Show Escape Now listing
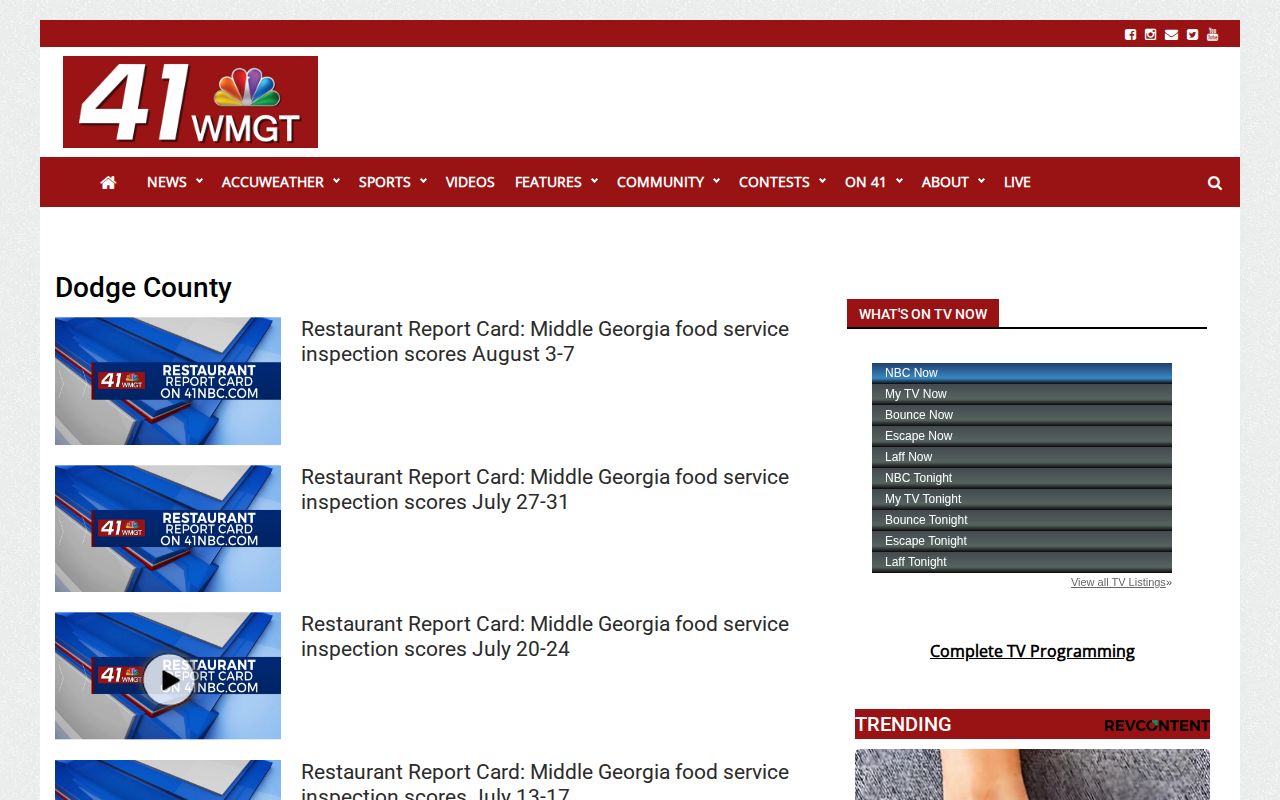 pos(1022,436)
